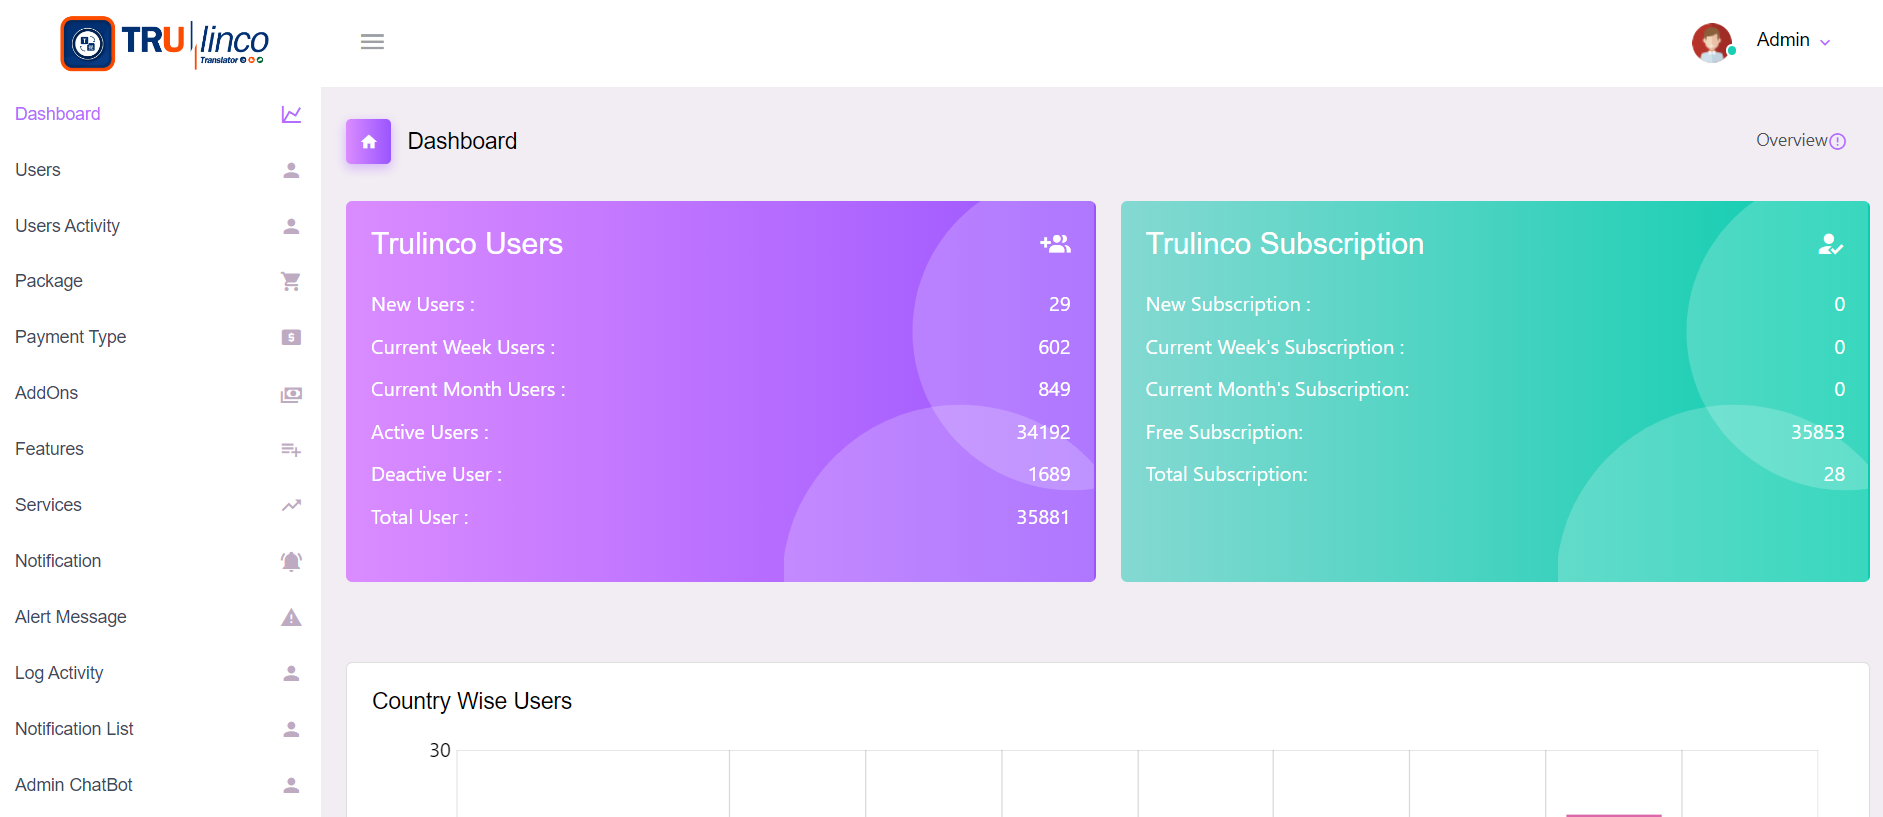Click the Dashboard chart icon in sidebar
1883x817 pixels.
[x=291, y=115]
